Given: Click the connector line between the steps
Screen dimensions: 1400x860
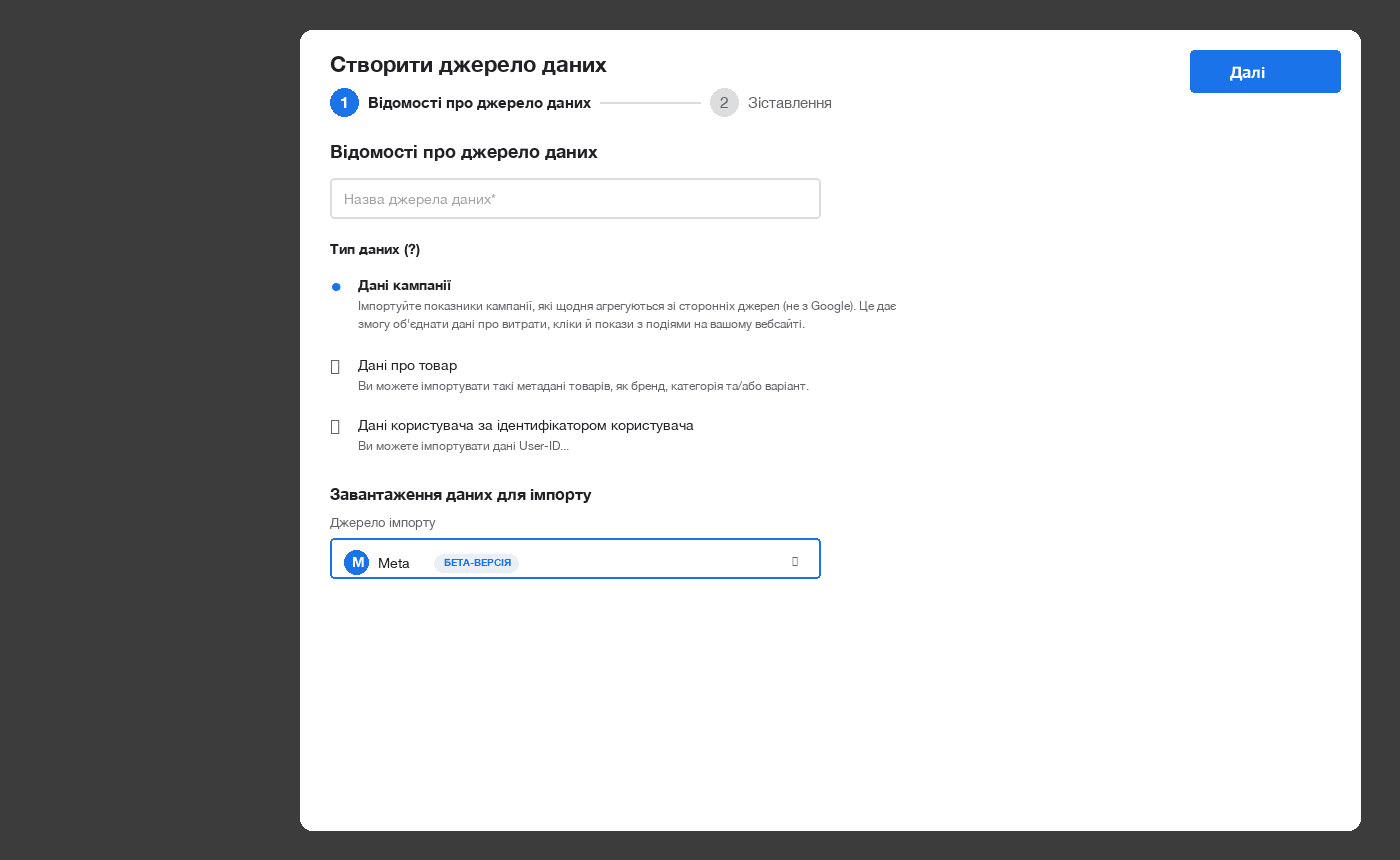Looking at the screenshot, I should coord(650,103).
